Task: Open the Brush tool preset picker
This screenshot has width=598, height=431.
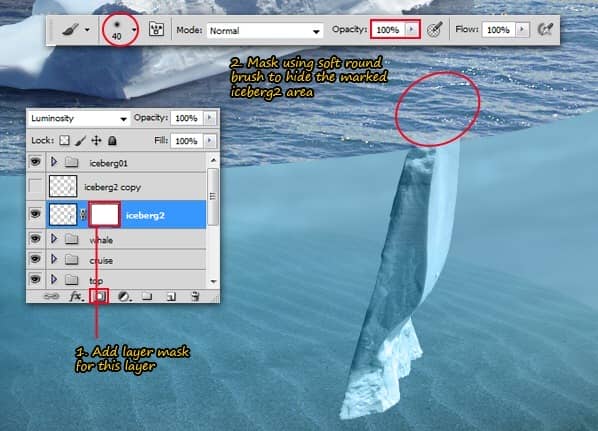Action: click(76, 29)
